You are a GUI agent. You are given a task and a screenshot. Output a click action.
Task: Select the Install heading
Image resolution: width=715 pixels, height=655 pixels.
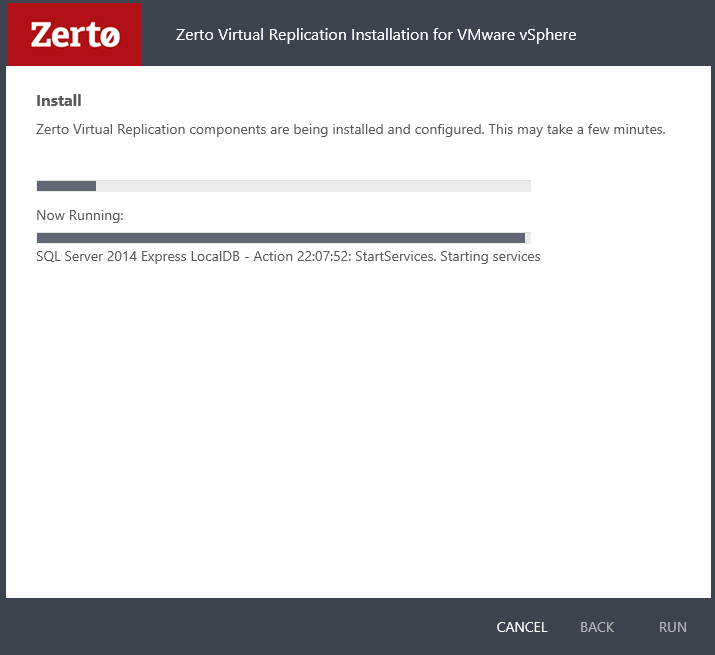click(x=59, y=100)
